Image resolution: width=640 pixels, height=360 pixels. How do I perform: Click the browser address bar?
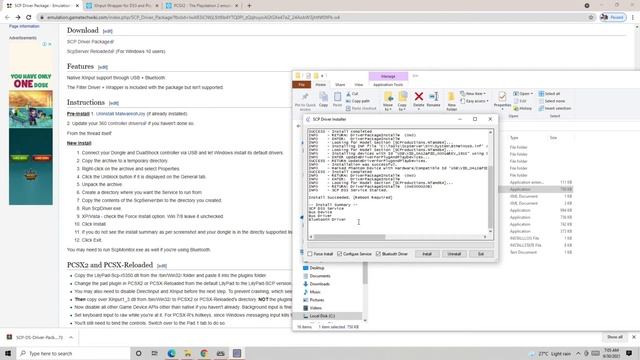(314, 18)
